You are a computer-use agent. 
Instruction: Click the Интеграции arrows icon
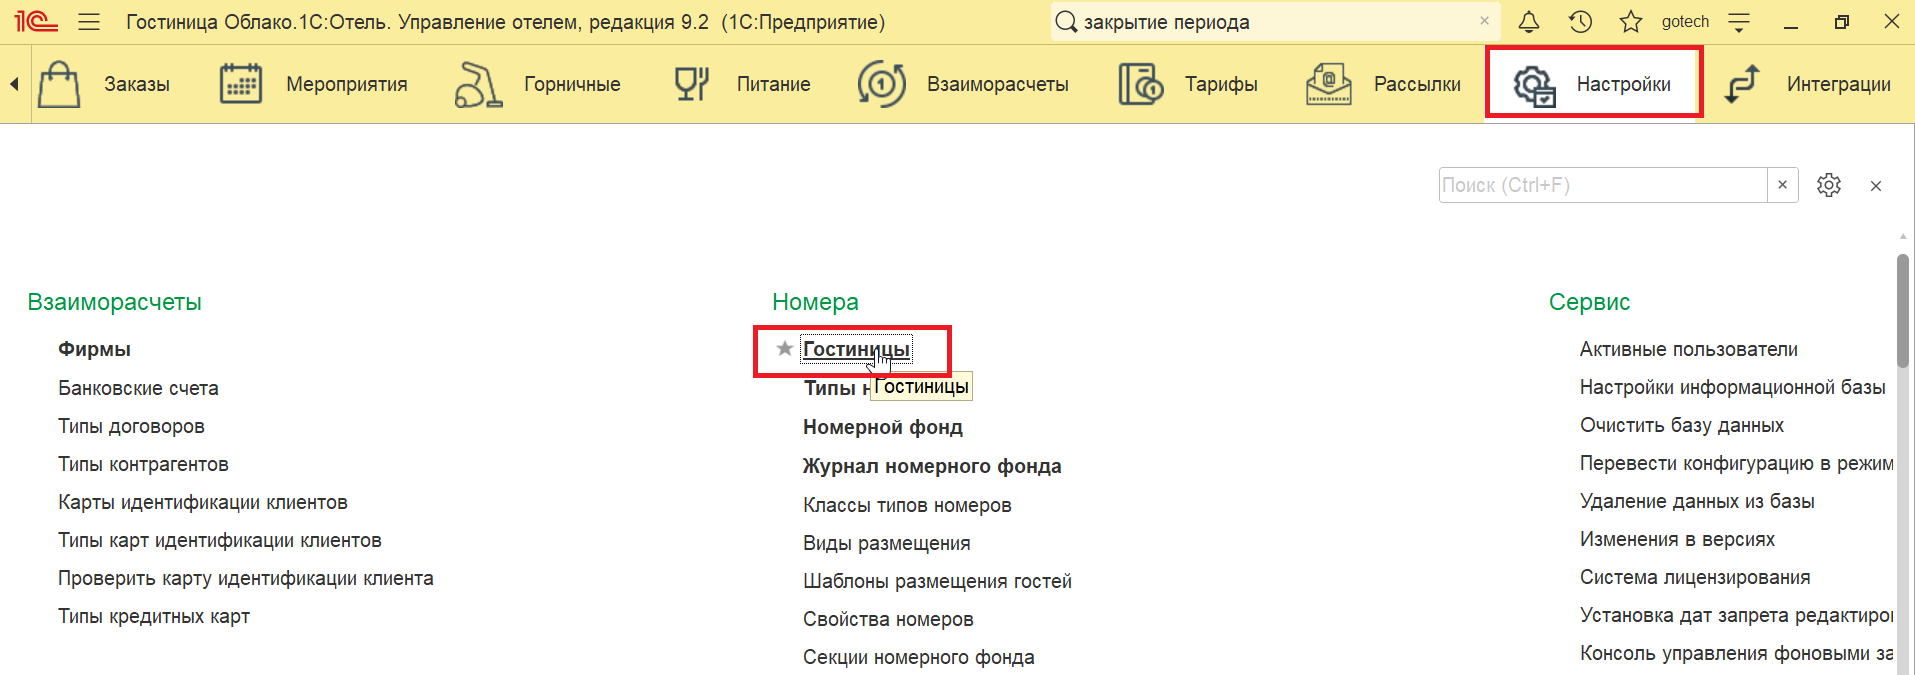coord(1742,84)
